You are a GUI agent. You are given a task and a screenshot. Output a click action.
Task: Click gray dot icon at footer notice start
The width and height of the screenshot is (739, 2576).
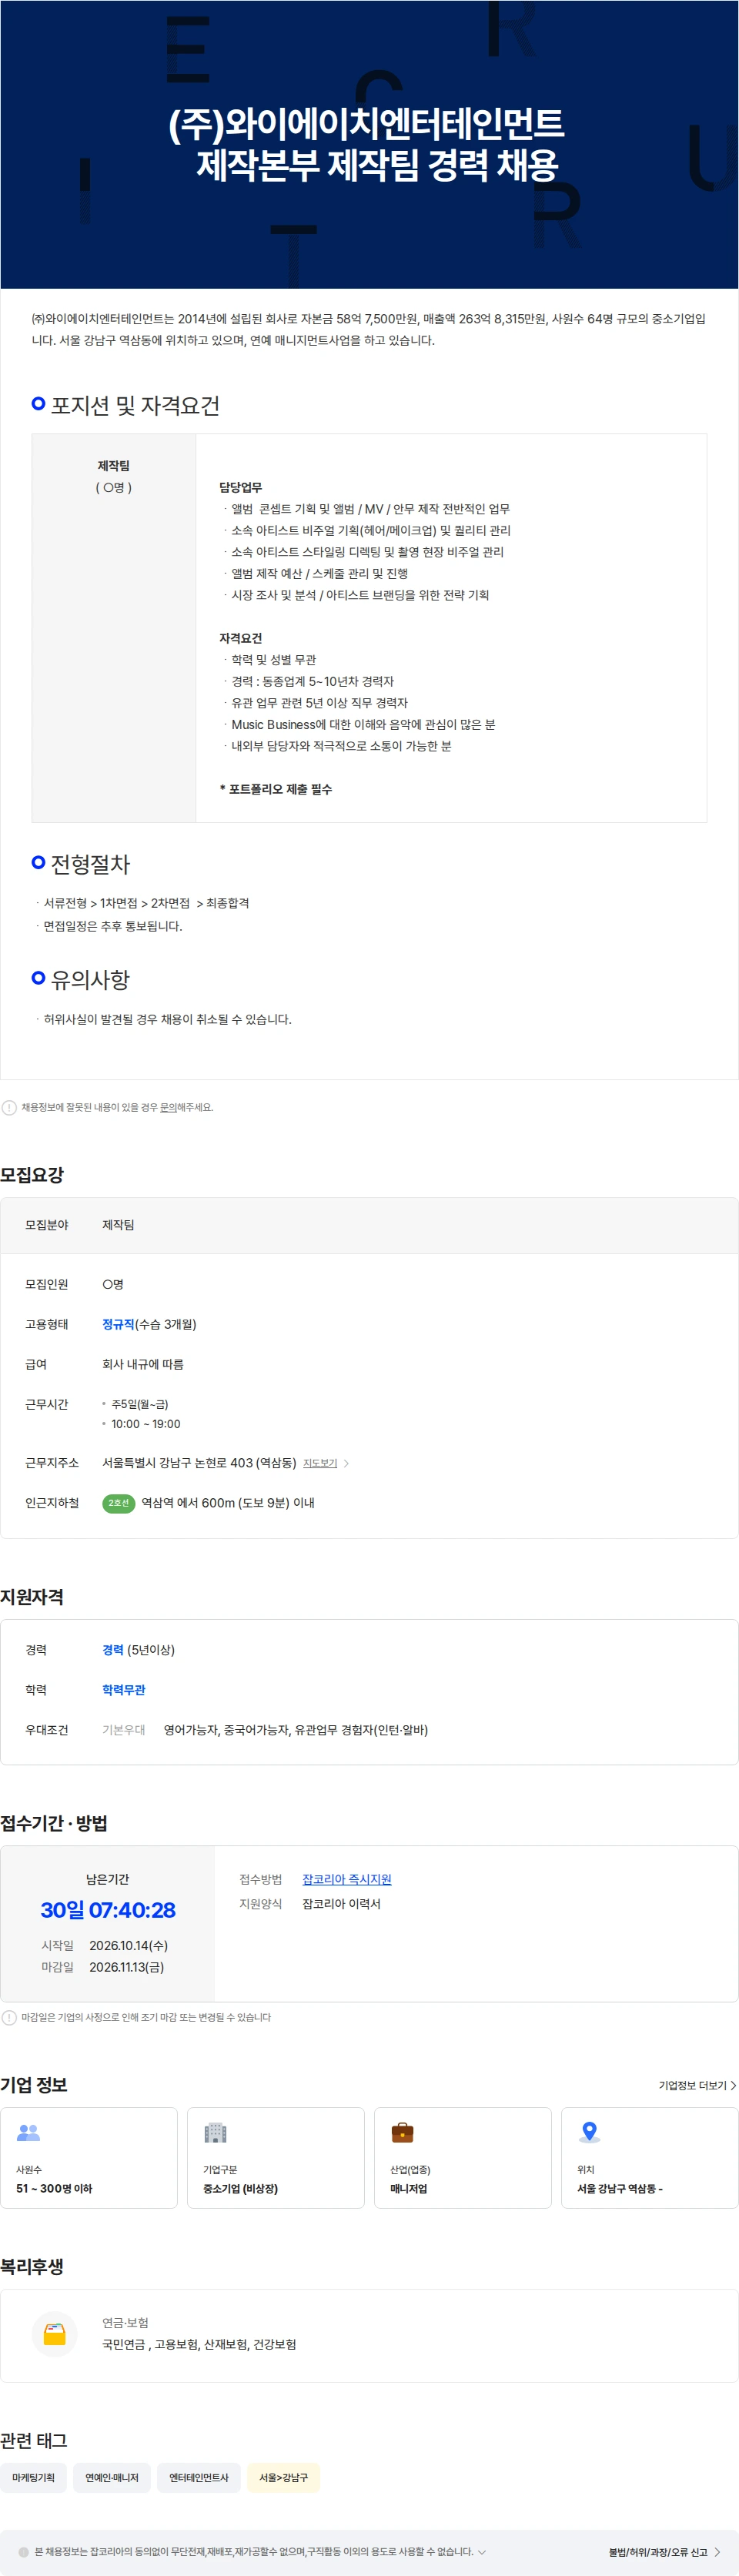(x=24, y=2552)
